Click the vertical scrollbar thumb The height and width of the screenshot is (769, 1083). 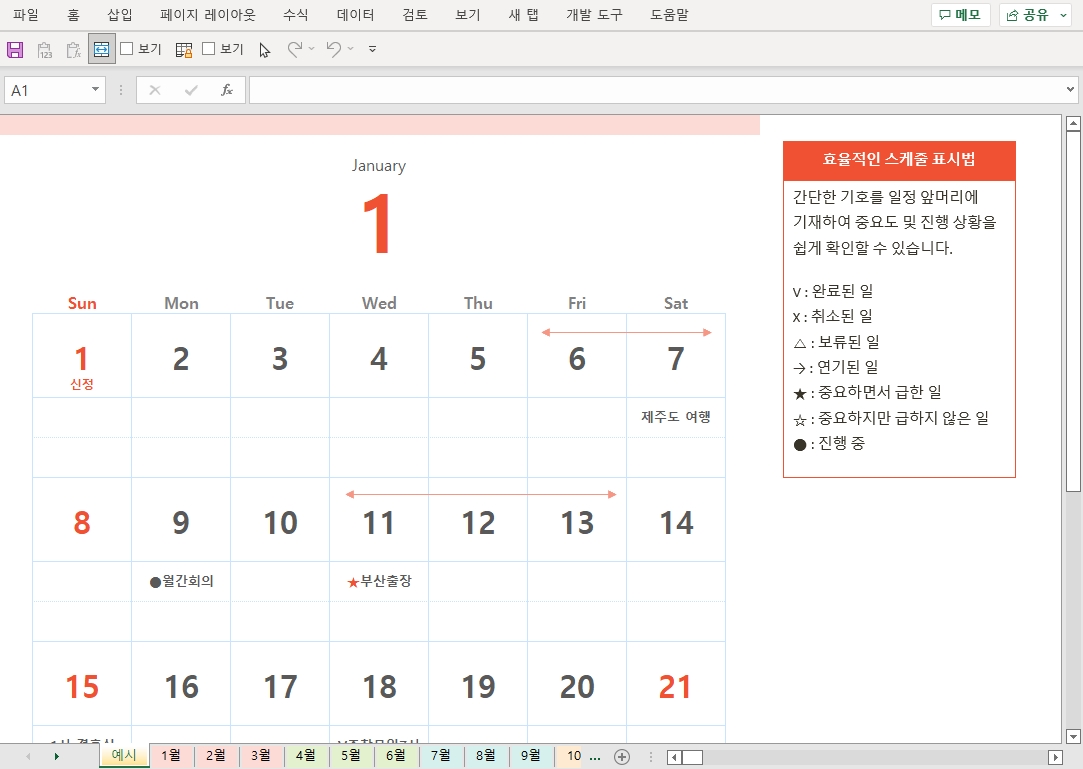point(1073,312)
